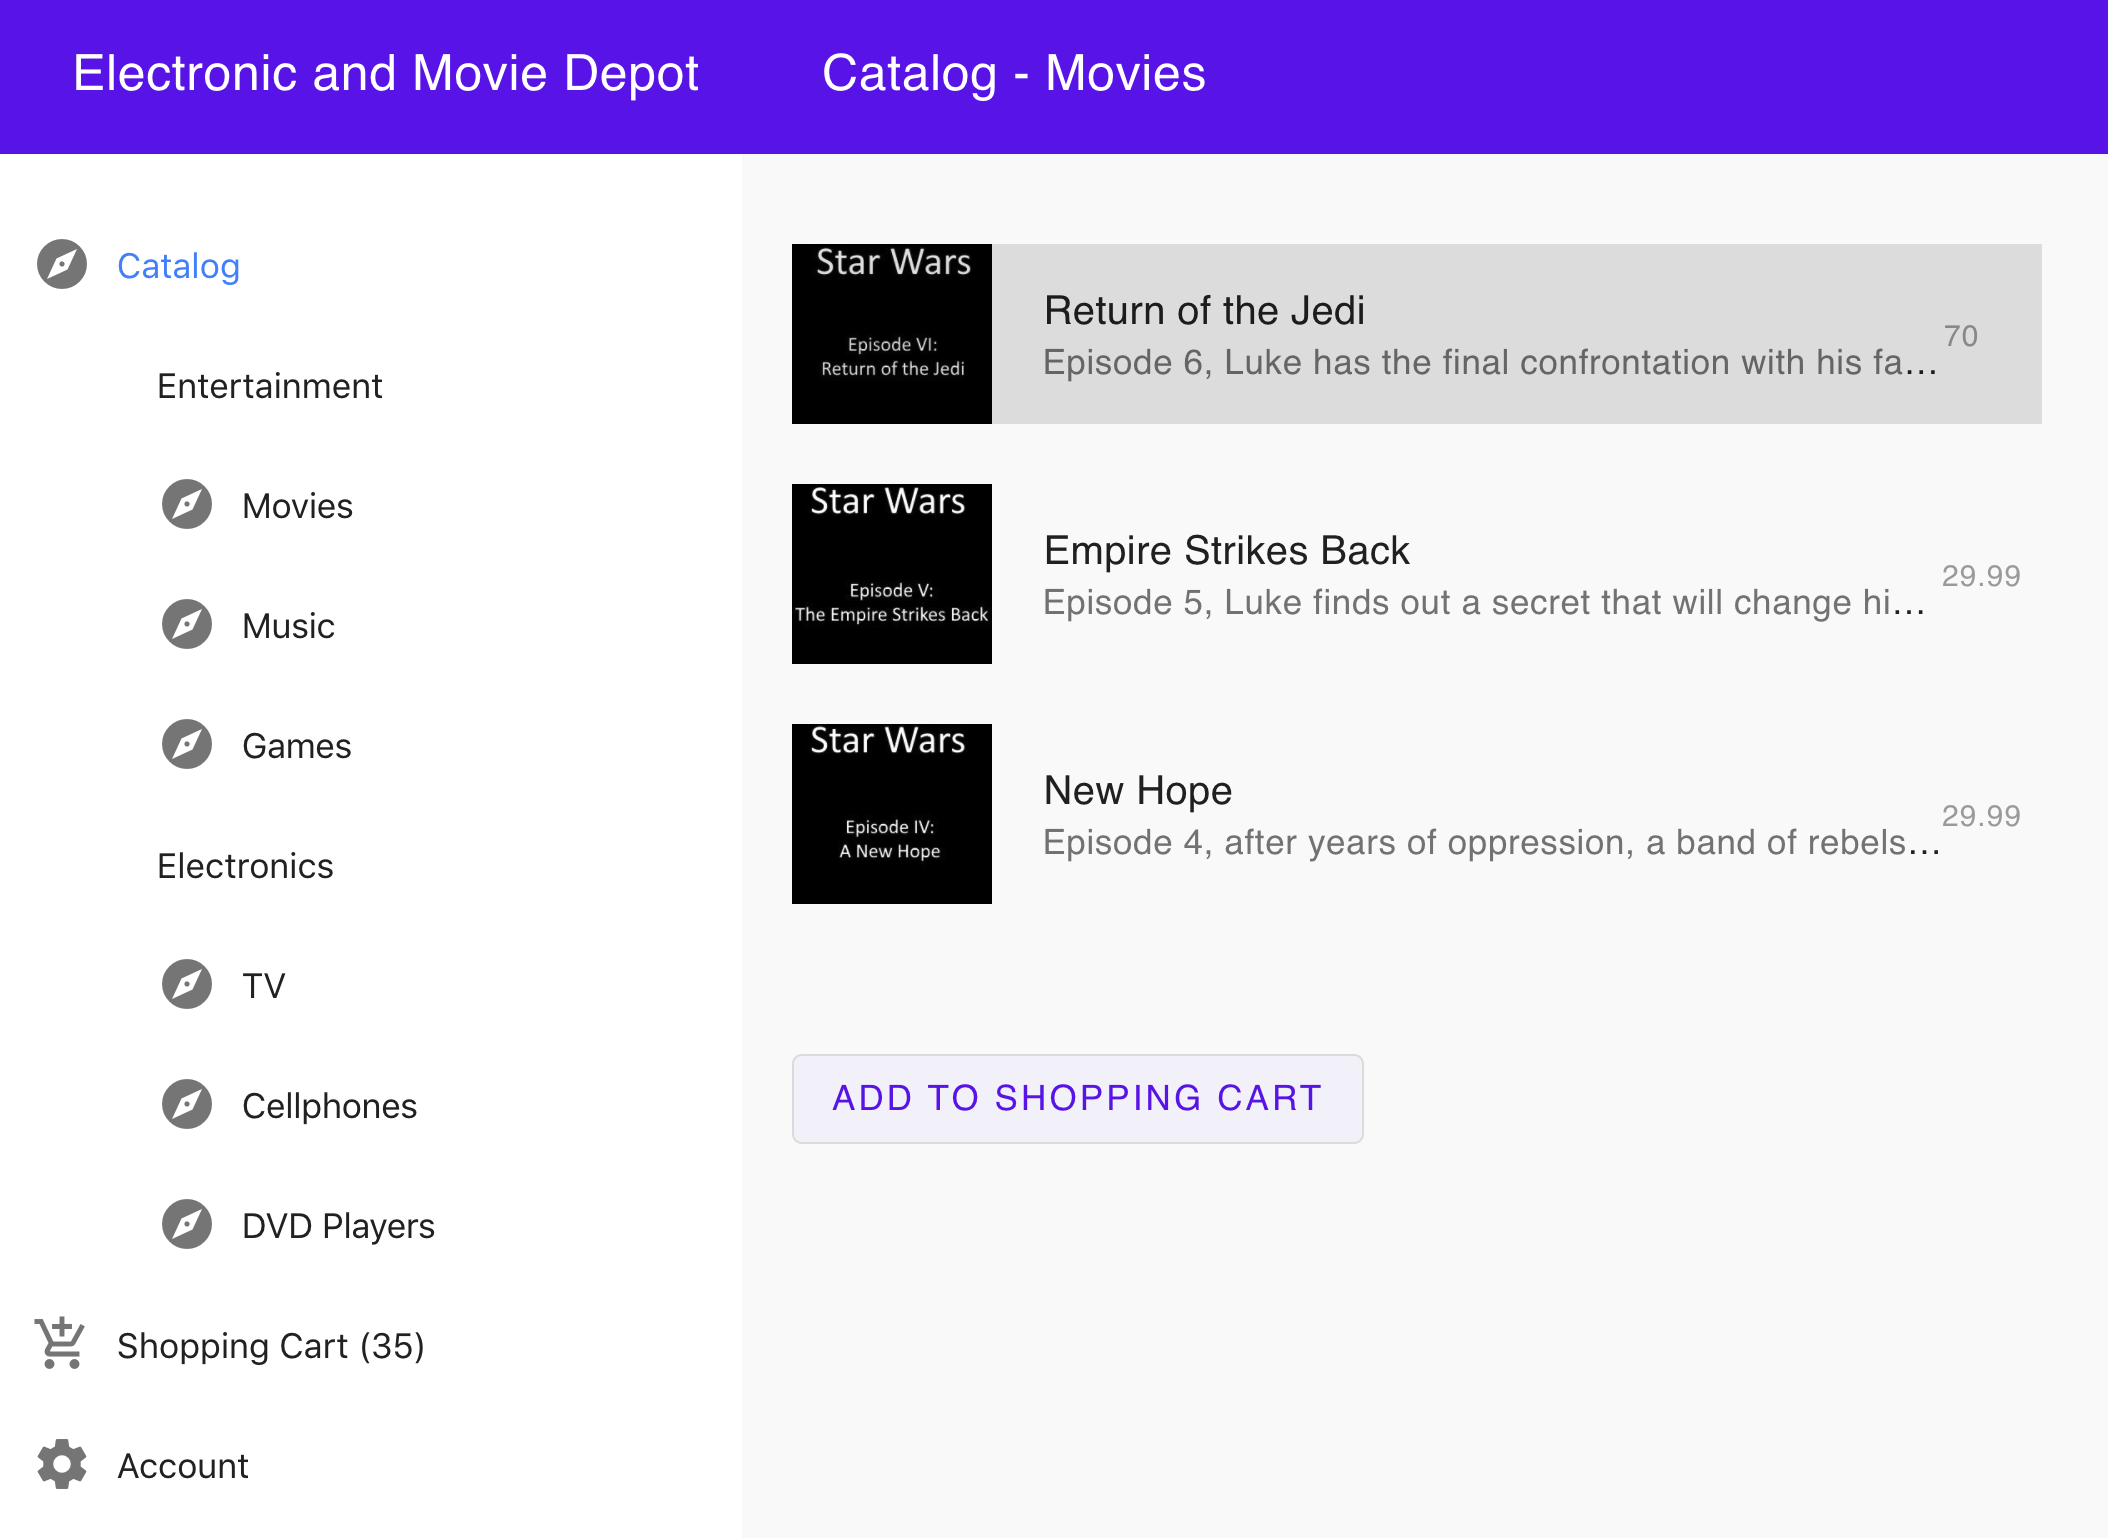Click the compass icon beside DVD Players

(187, 1225)
